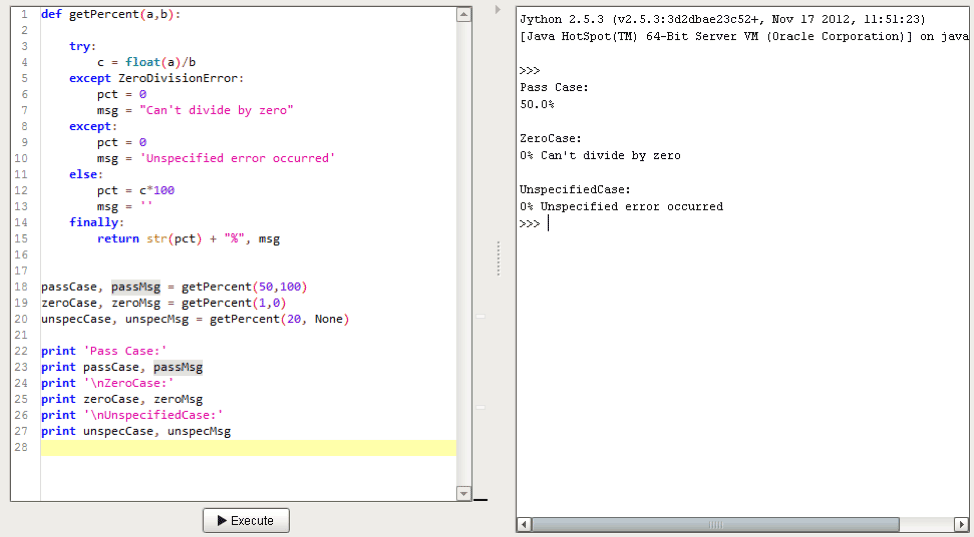974x537 pixels.
Task: Click 'print unspecCase, unspecMsg' on line 27
Action: [x=136, y=431]
